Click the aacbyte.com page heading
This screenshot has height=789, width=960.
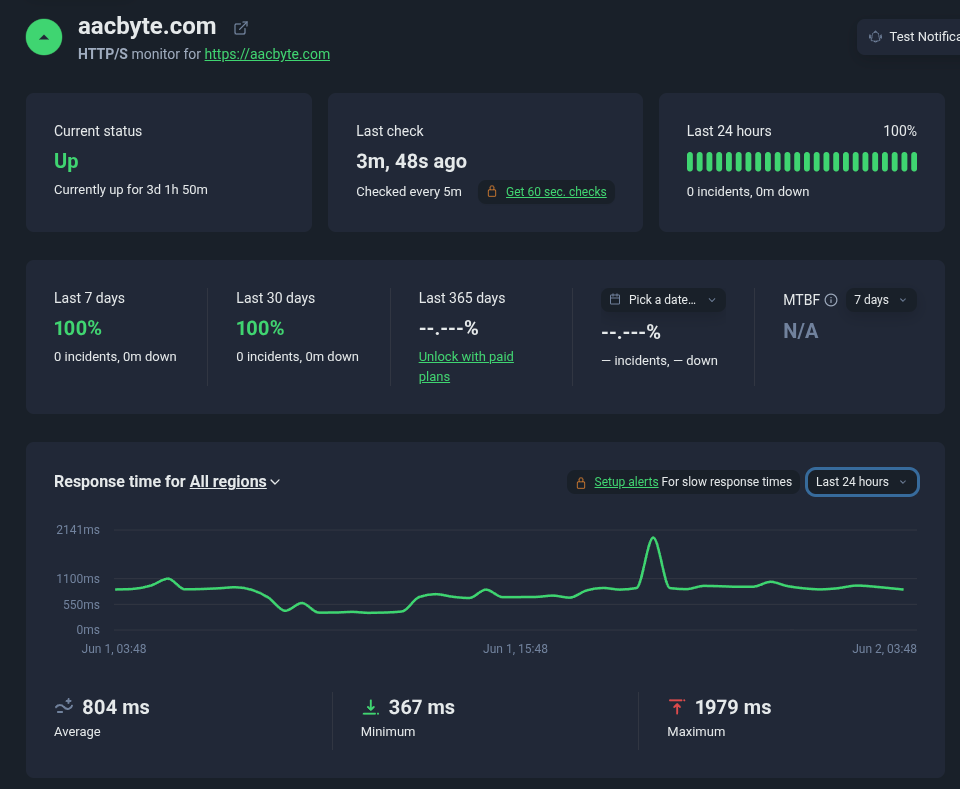pos(147,26)
